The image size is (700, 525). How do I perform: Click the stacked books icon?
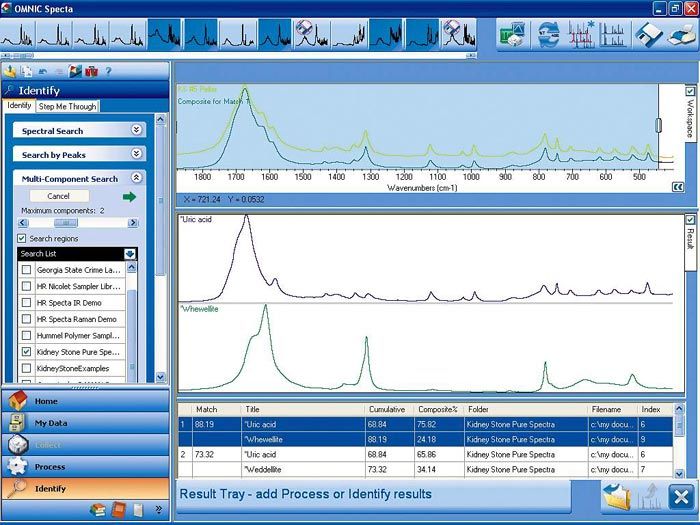[97, 510]
